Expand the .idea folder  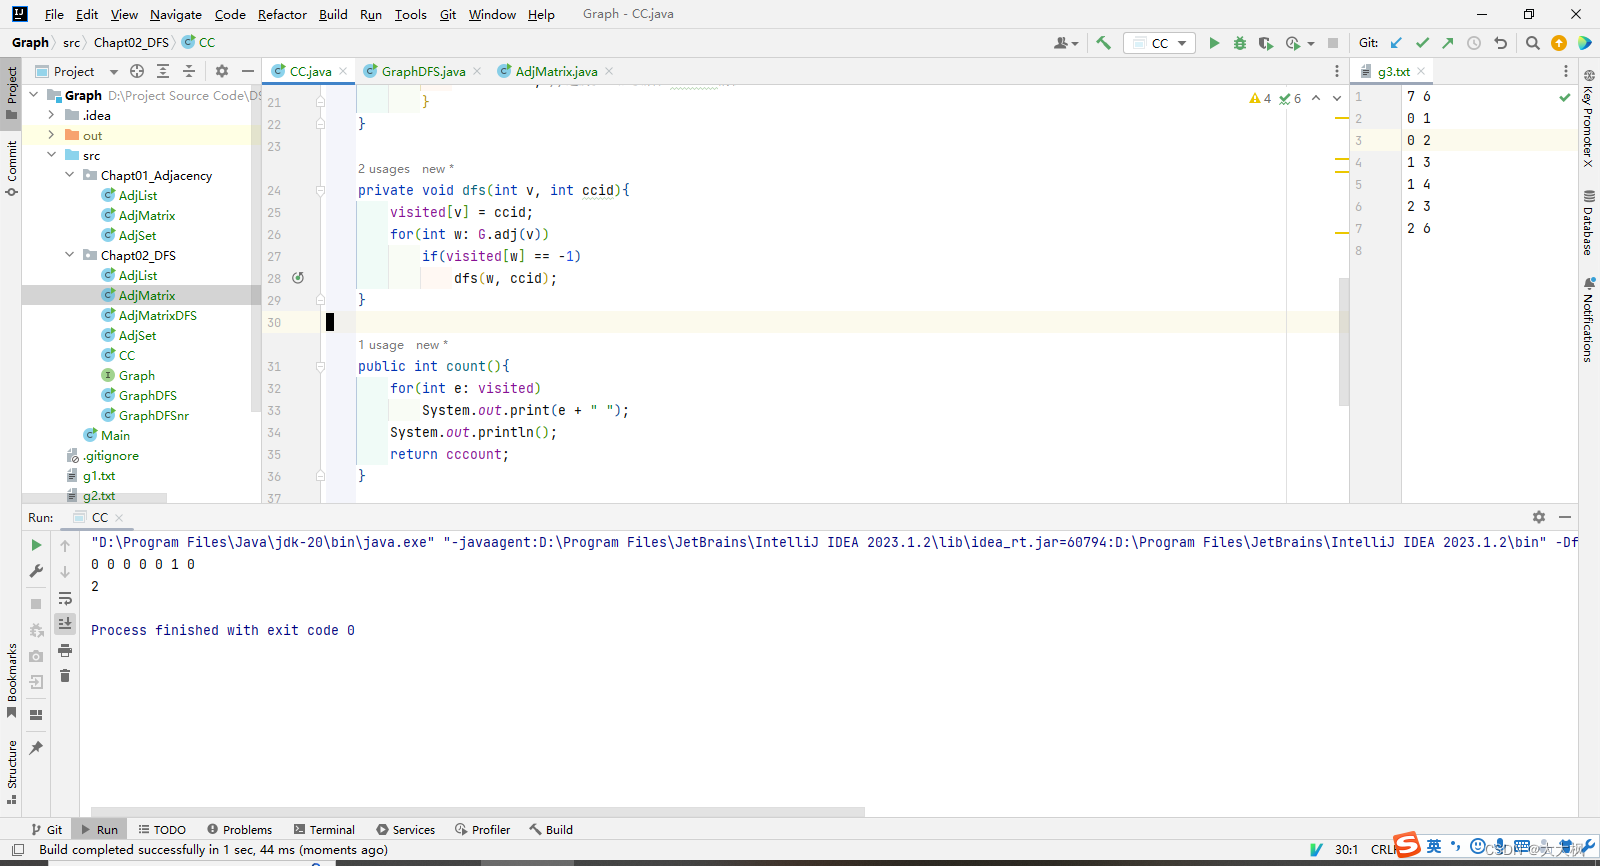click(52, 115)
